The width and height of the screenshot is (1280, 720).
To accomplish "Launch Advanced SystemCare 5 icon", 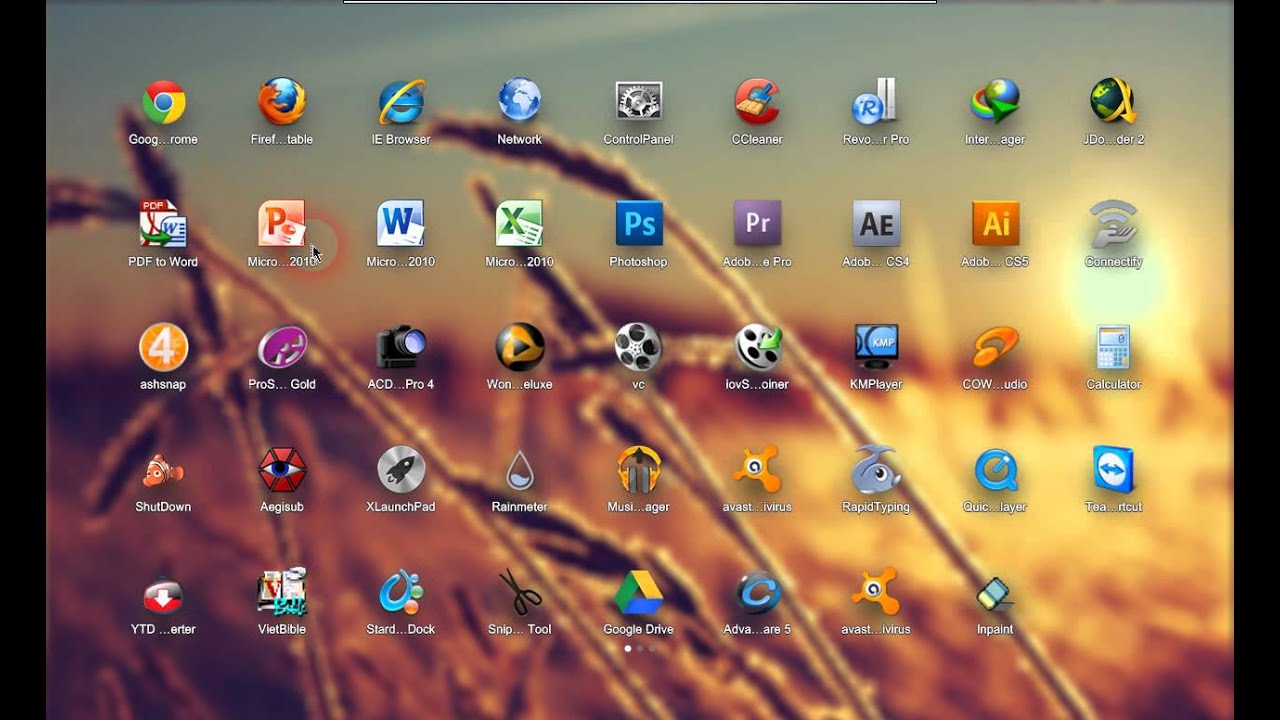I will click(x=757, y=592).
